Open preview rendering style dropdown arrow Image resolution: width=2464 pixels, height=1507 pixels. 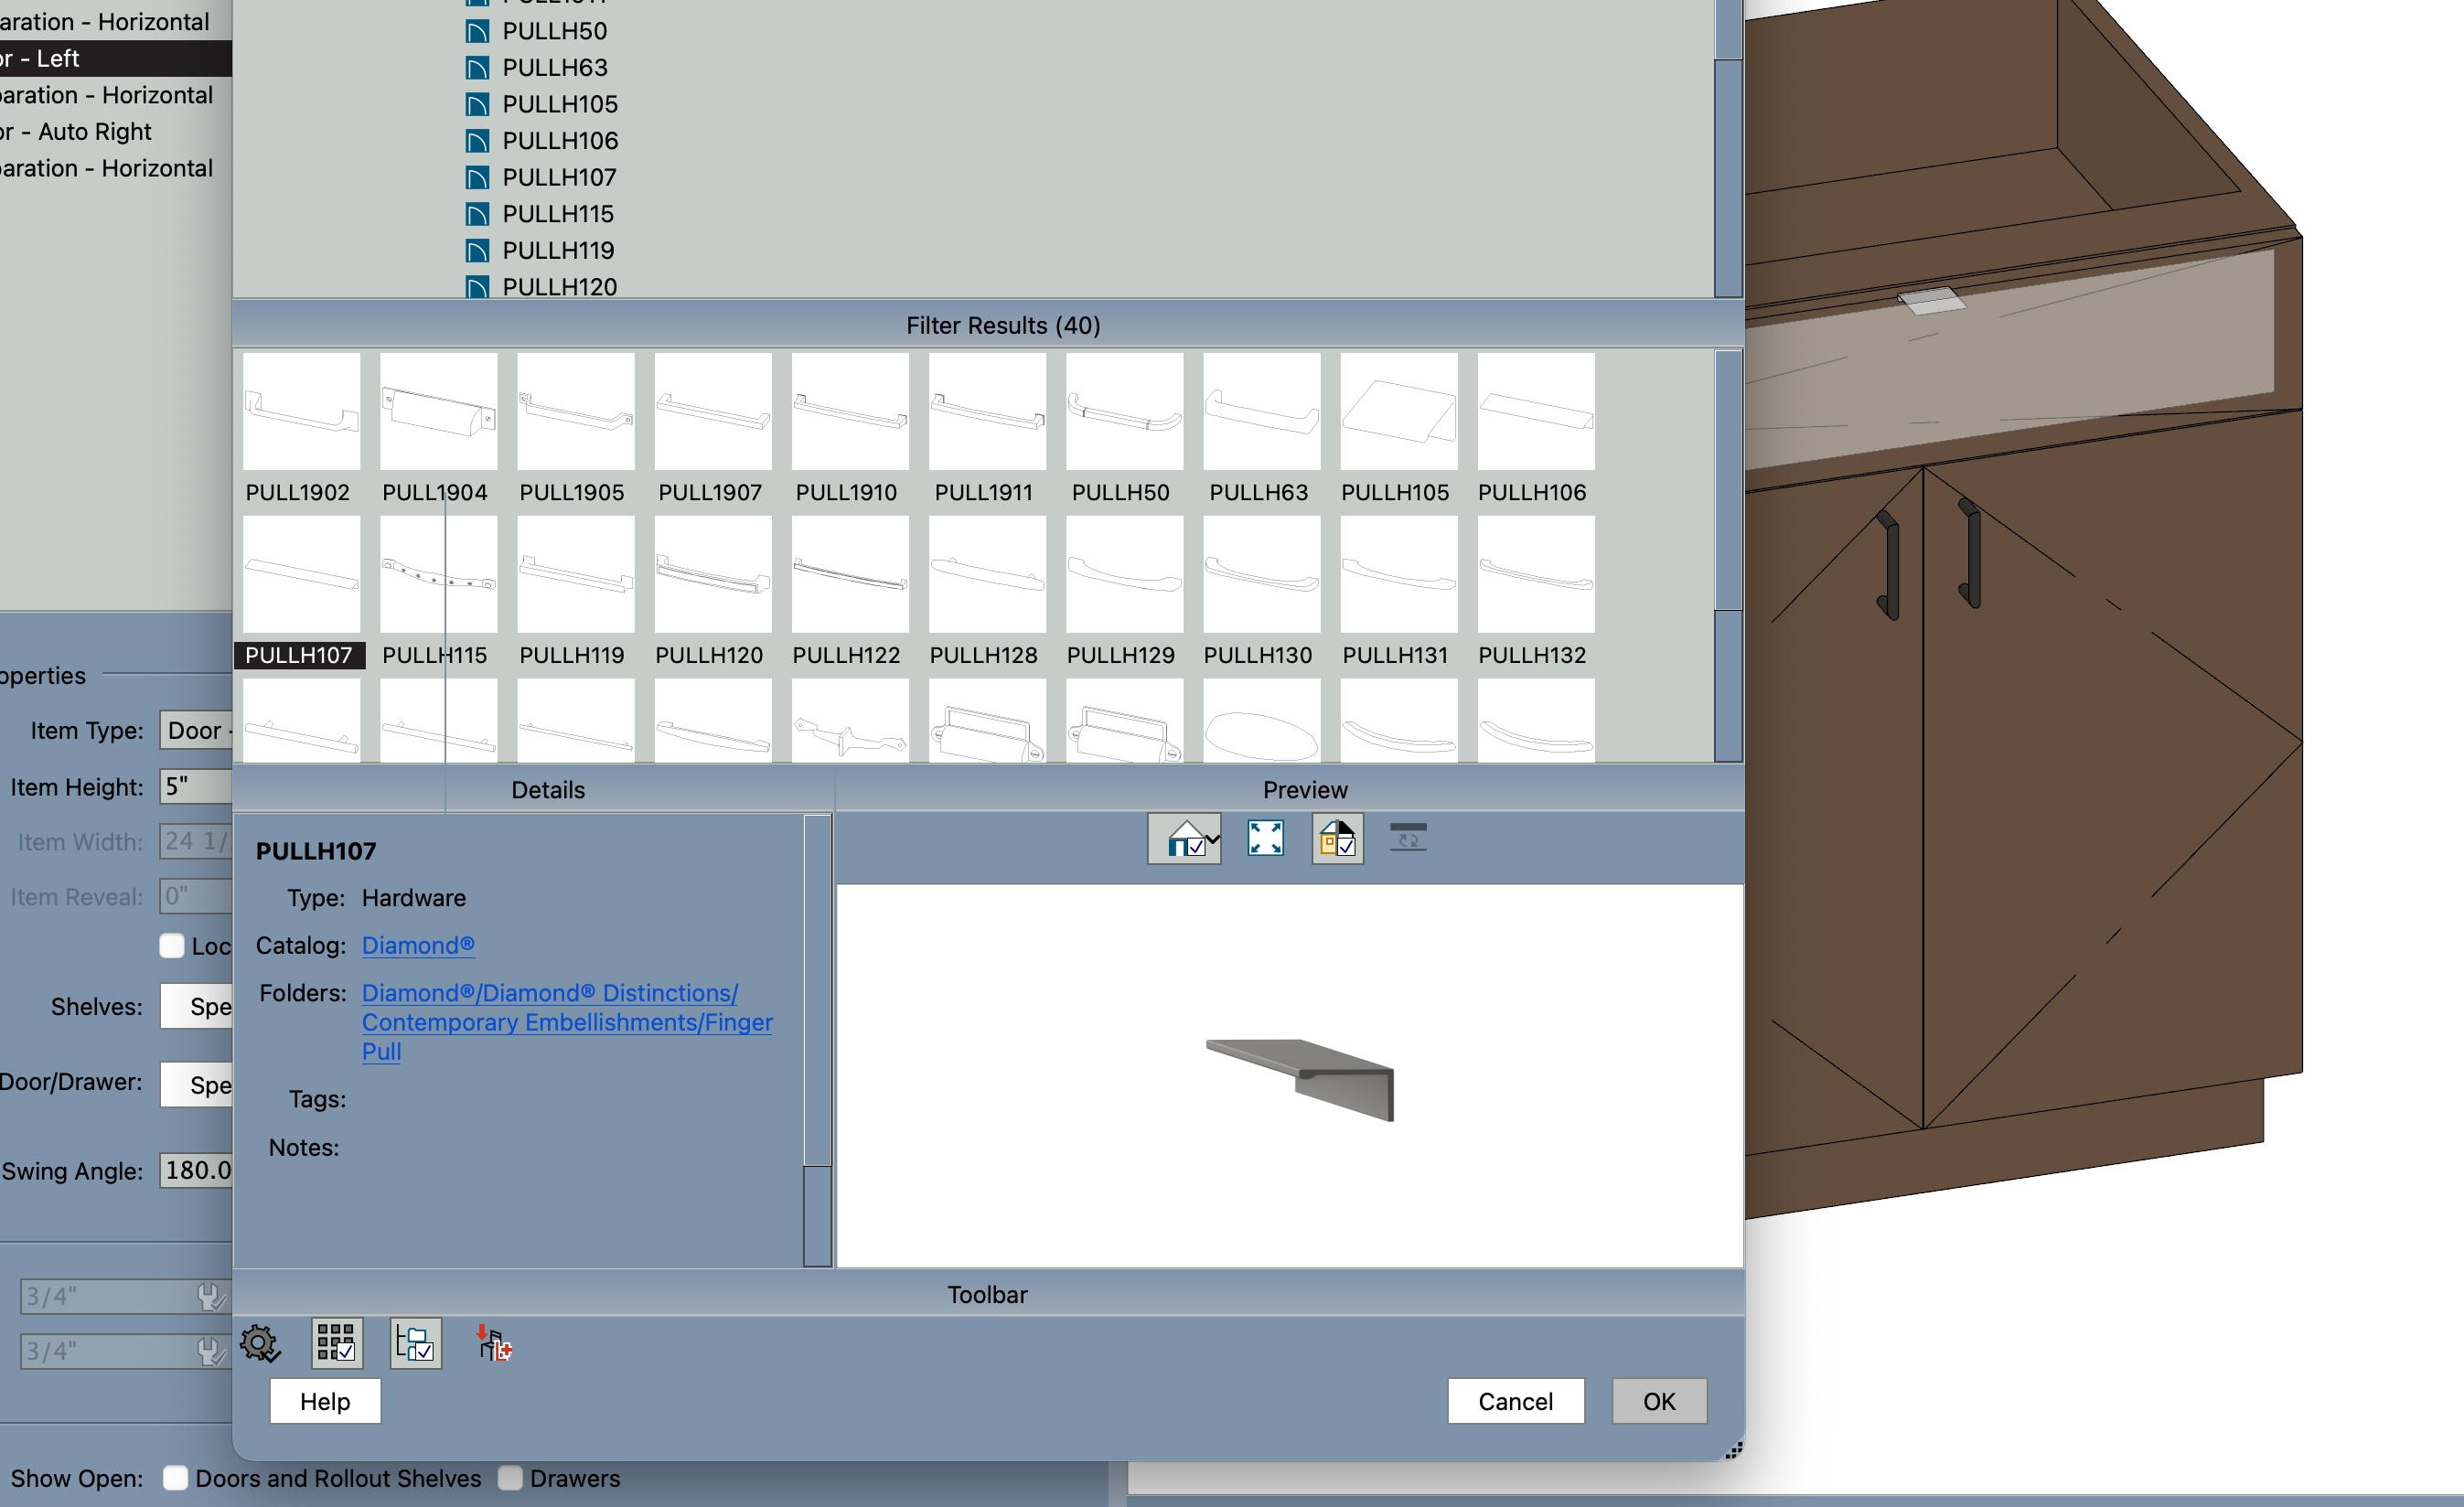[x=1213, y=839]
